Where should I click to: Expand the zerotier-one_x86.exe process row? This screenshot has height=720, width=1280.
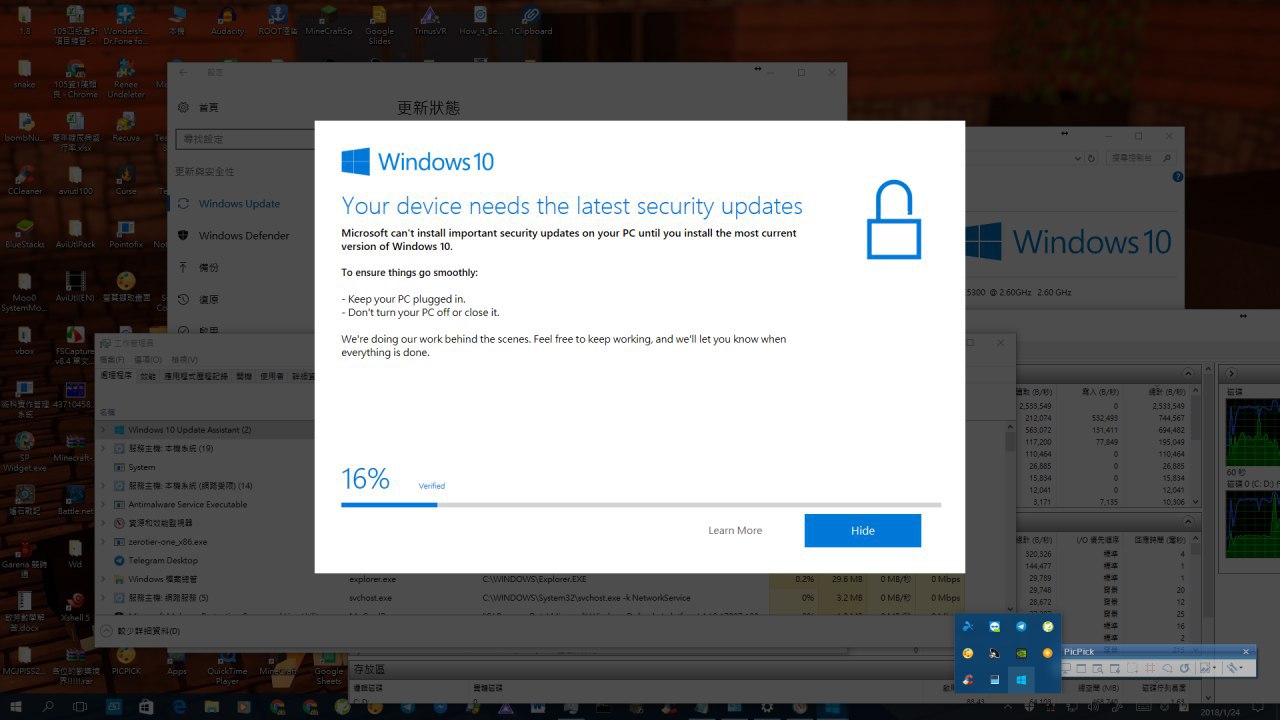(x=102, y=542)
